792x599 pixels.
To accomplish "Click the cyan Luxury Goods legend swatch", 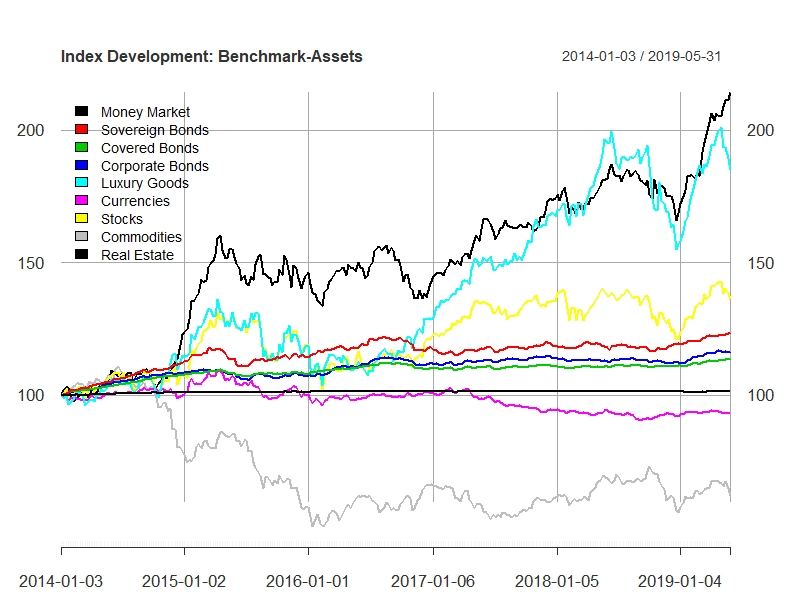I will pyautogui.click(x=81, y=183).
